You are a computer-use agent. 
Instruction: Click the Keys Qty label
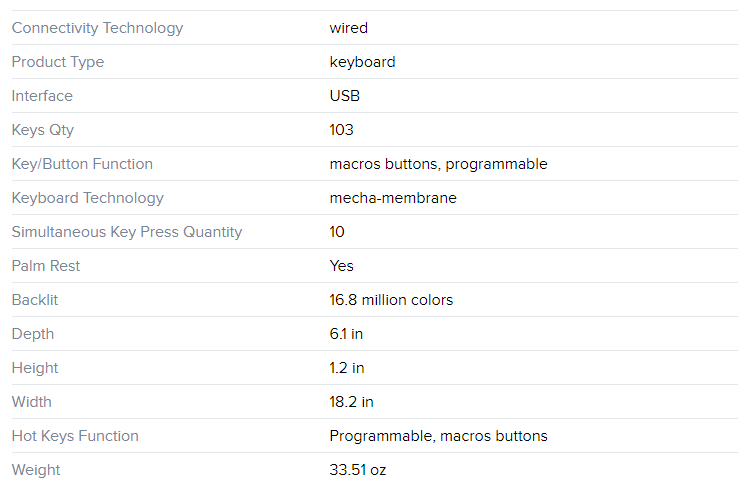click(43, 130)
